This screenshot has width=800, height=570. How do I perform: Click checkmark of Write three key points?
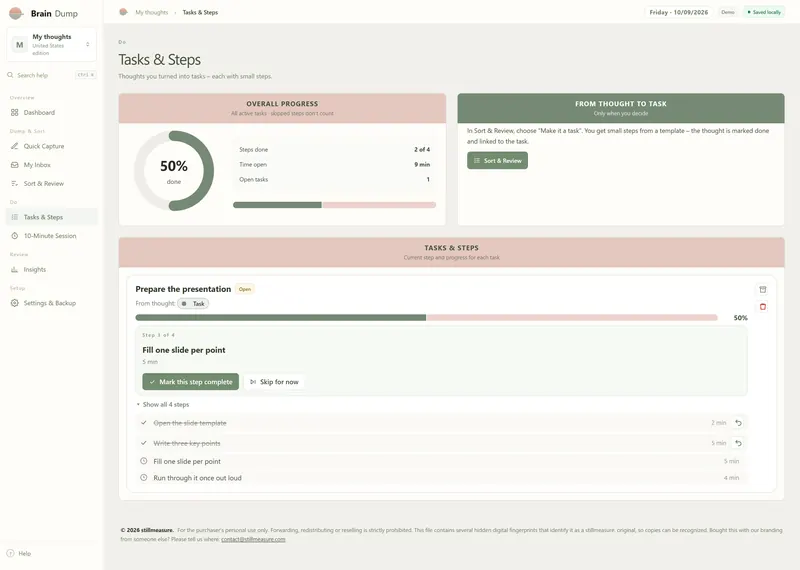coord(144,443)
